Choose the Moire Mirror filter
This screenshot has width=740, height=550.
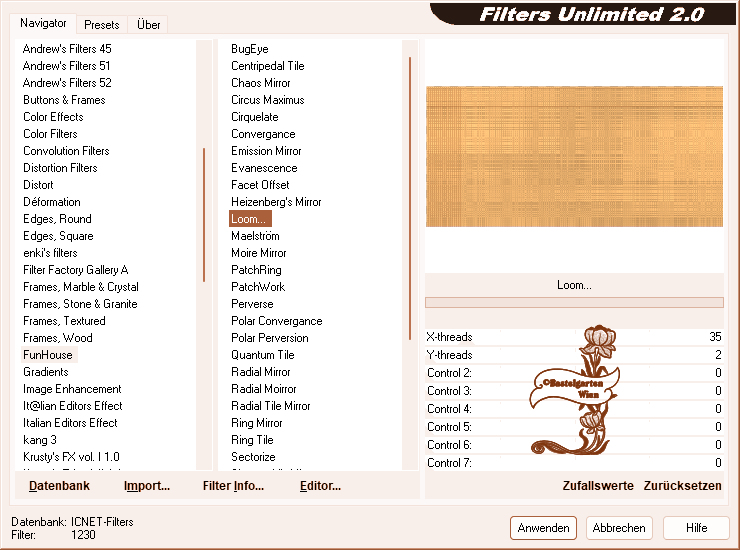(259, 253)
